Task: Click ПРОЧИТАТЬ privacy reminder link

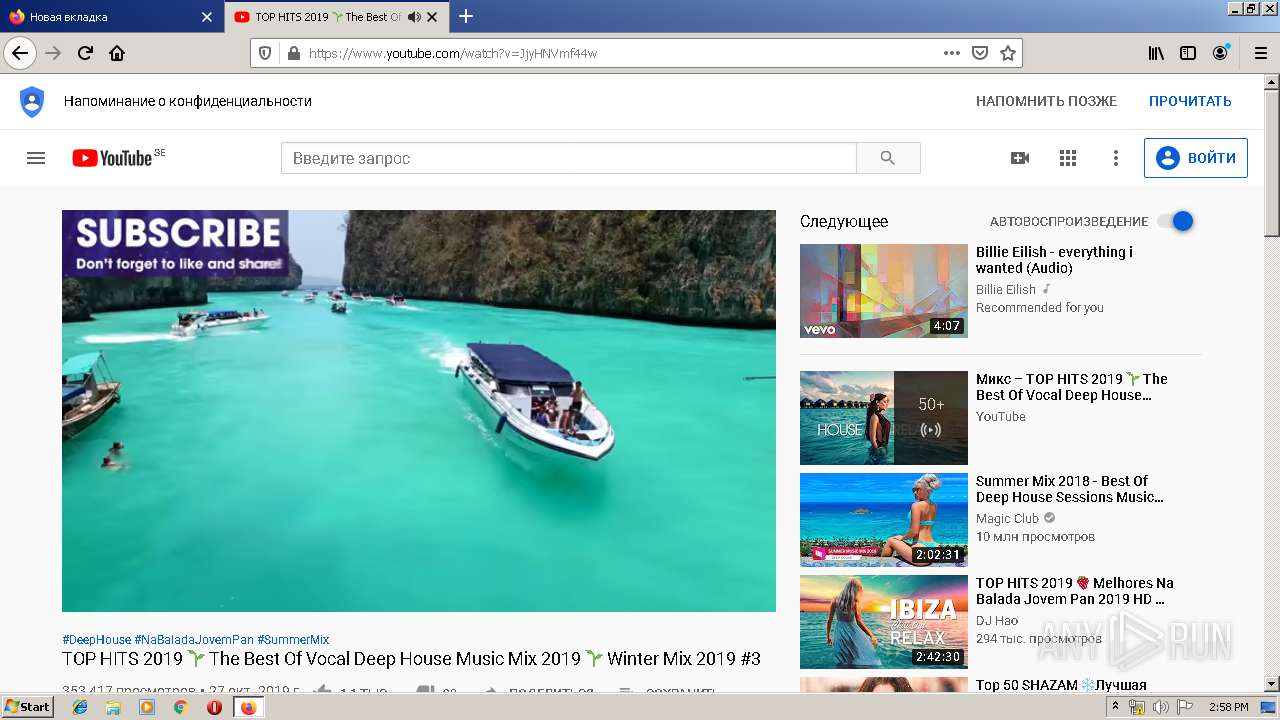Action: click(1190, 101)
